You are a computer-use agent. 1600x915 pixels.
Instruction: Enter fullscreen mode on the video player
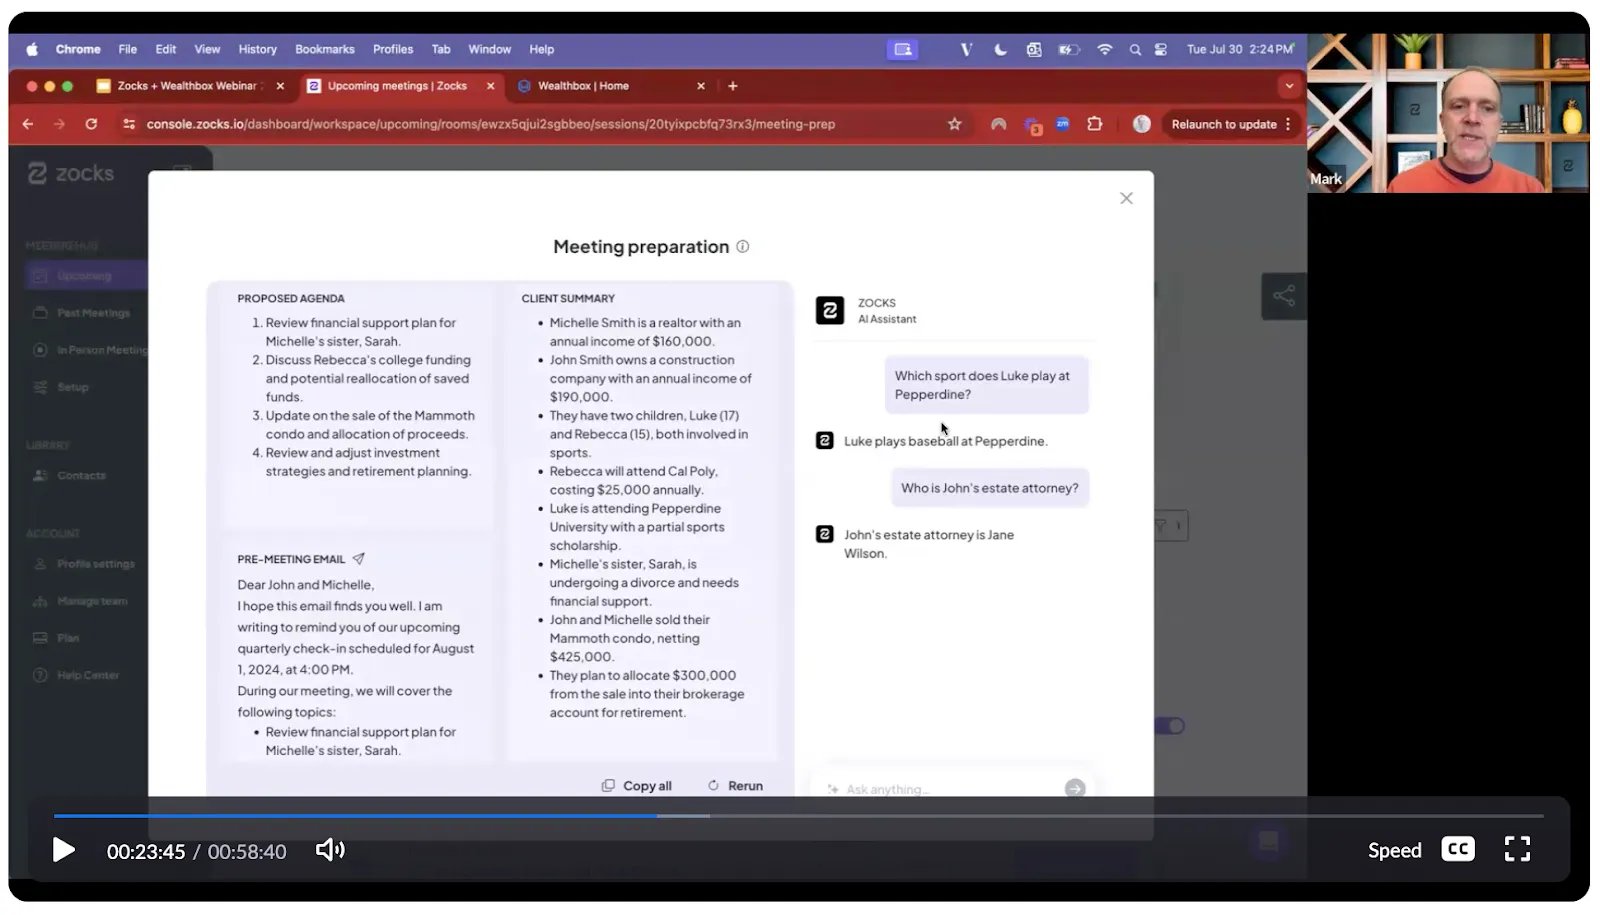tap(1517, 849)
